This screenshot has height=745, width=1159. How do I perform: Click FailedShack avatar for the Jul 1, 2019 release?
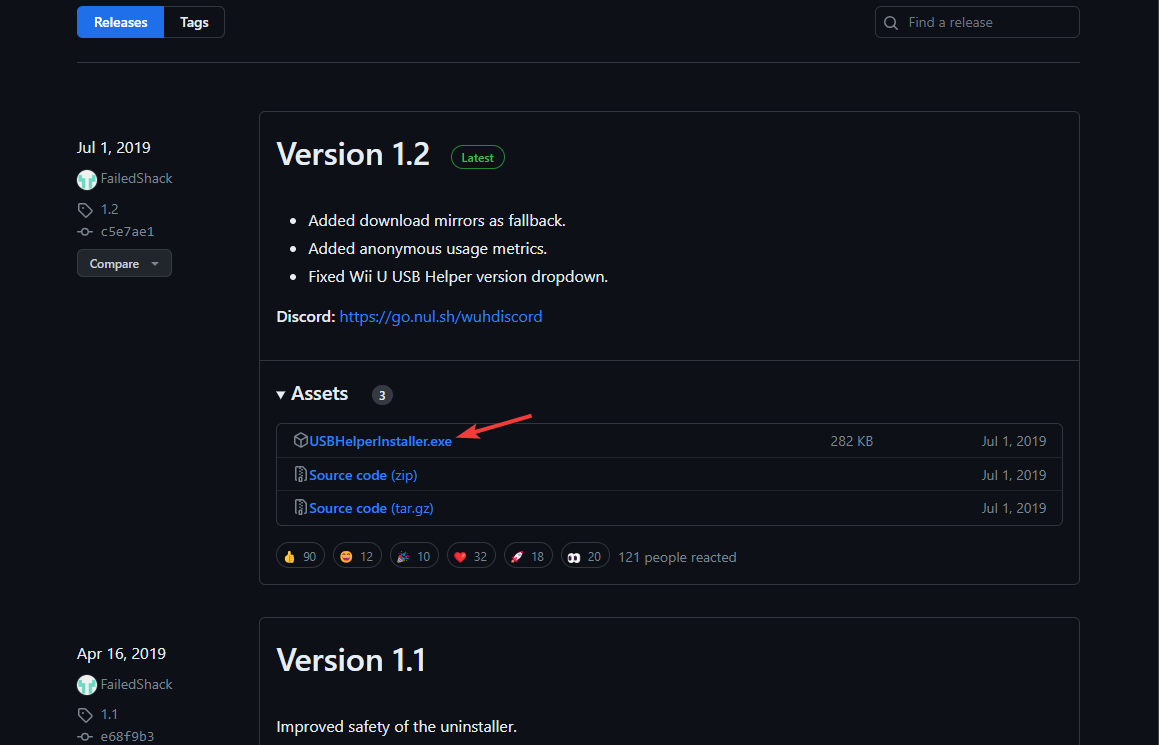pos(86,179)
